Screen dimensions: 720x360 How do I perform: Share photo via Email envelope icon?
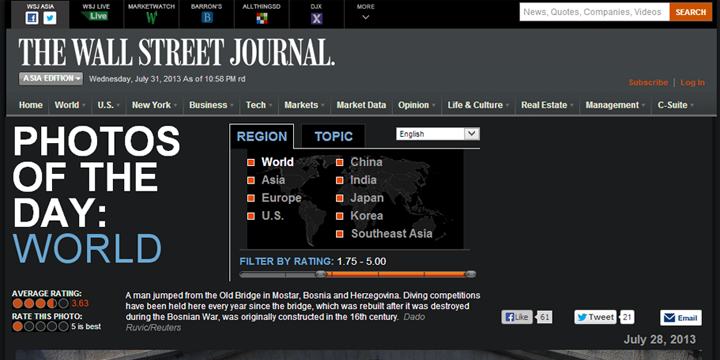[670, 318]
